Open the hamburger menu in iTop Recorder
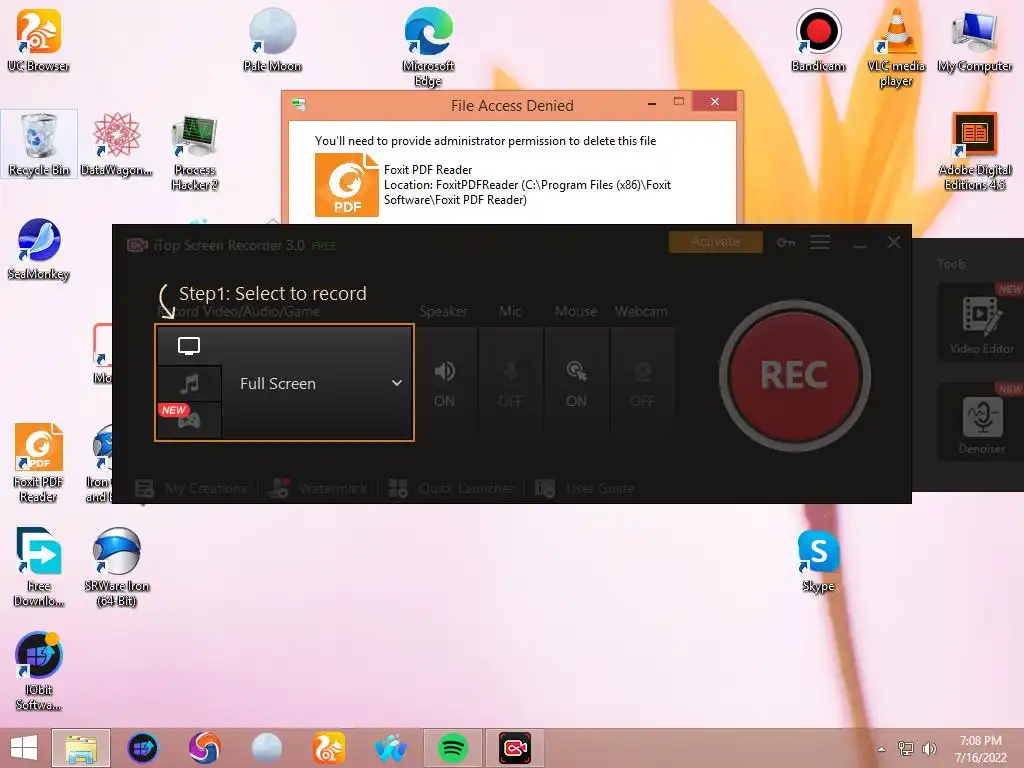The height and width of the screenshot is (768, 1024). pos(820,242)
